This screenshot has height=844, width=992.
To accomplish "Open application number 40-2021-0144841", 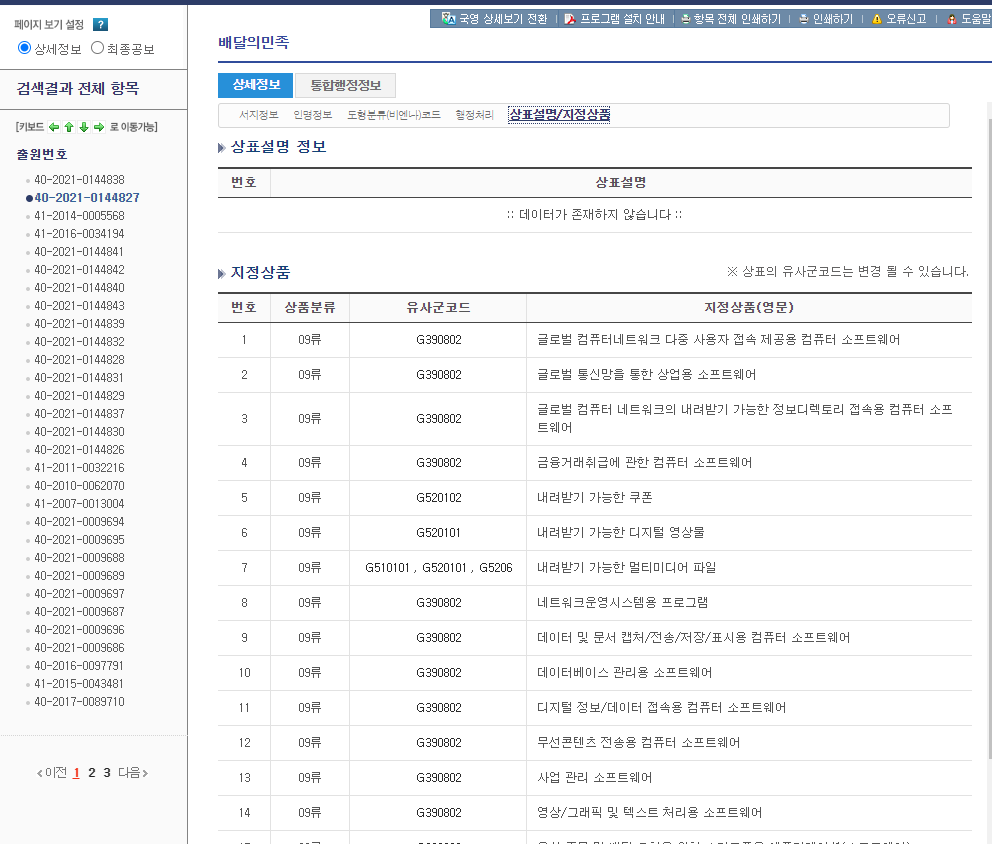I will coord(79,252).
